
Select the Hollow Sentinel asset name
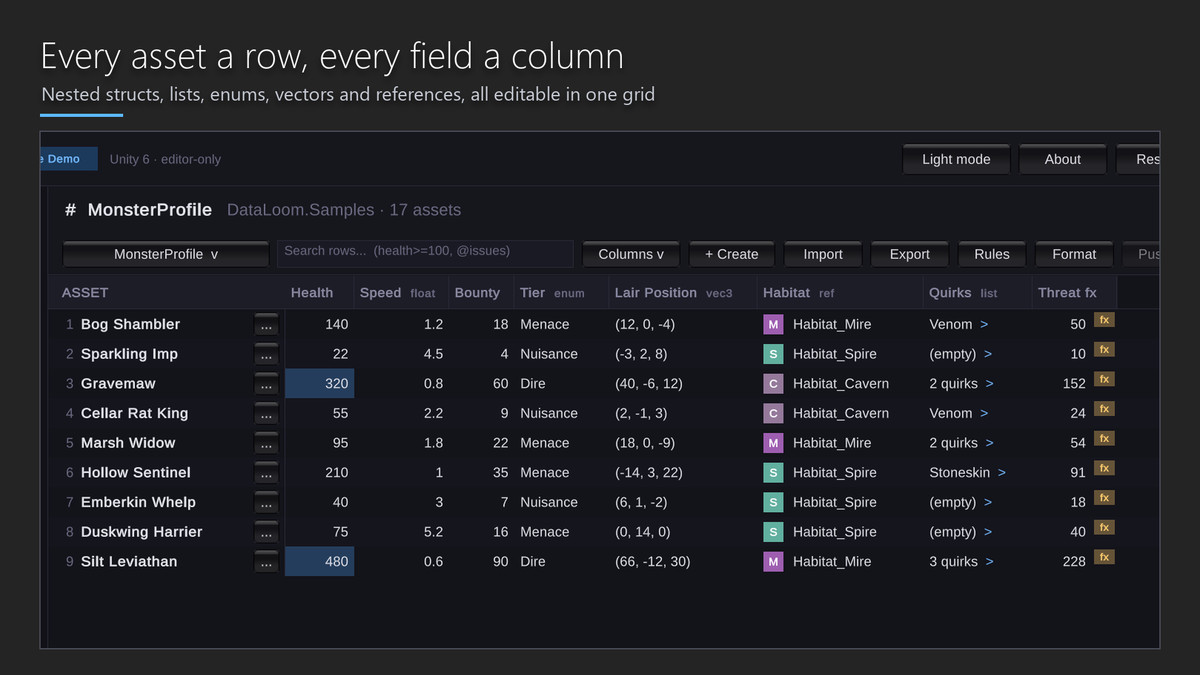coord(136,472)
